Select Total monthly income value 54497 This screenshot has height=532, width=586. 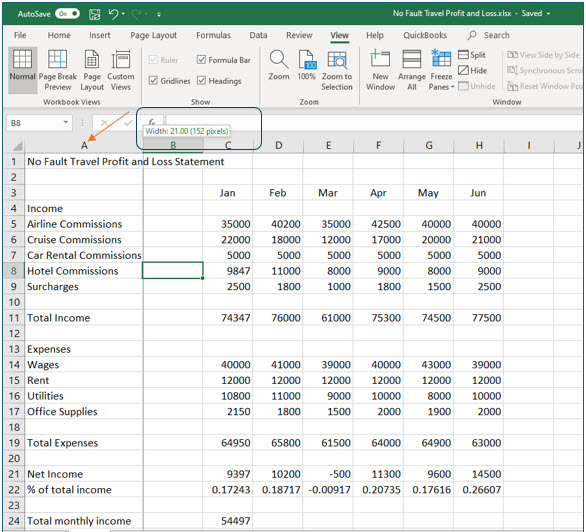(228, 521)
